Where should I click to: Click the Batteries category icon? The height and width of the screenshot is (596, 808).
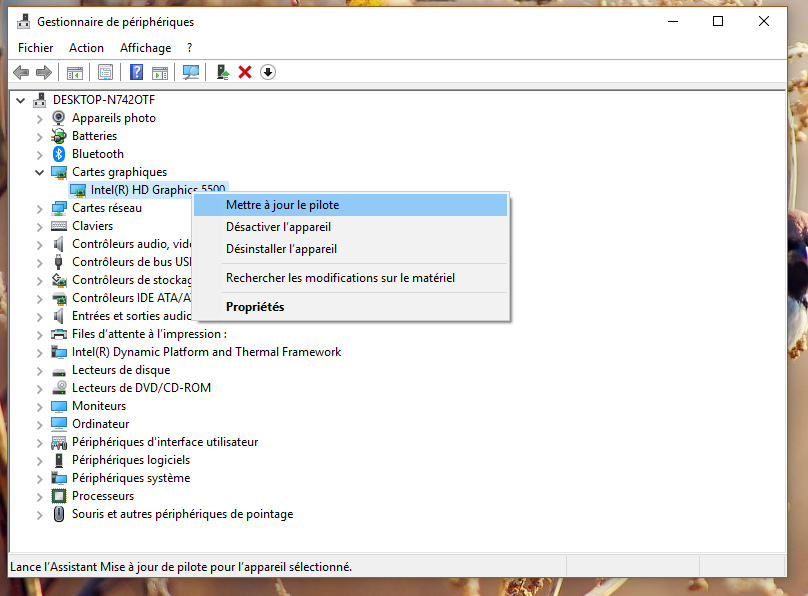click(59, 136)
